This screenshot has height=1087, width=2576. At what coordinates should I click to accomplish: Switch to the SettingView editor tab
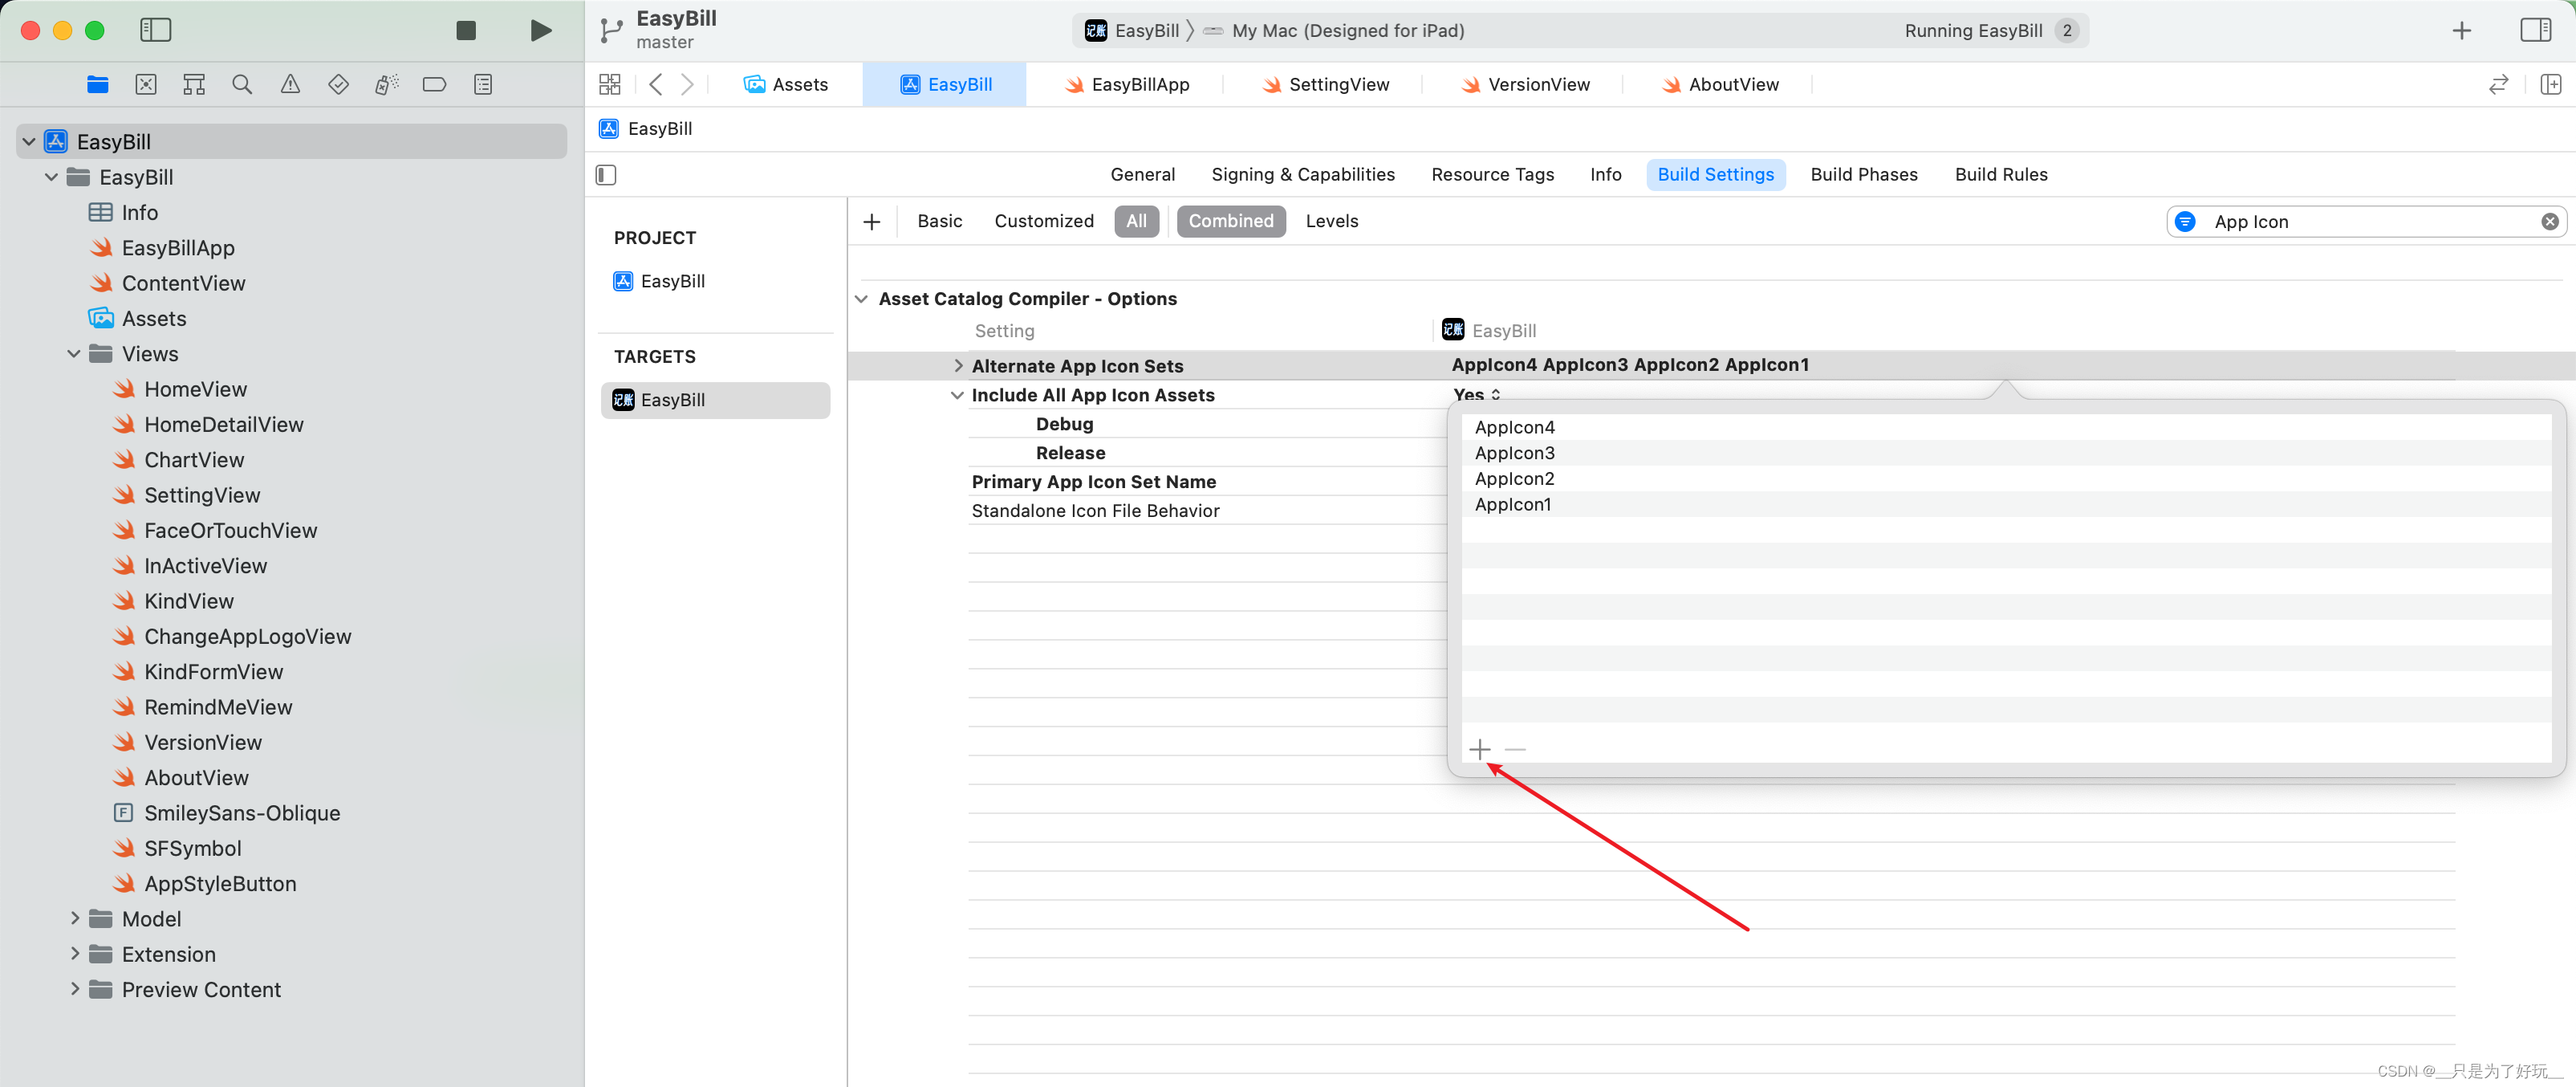point(1325,84)
